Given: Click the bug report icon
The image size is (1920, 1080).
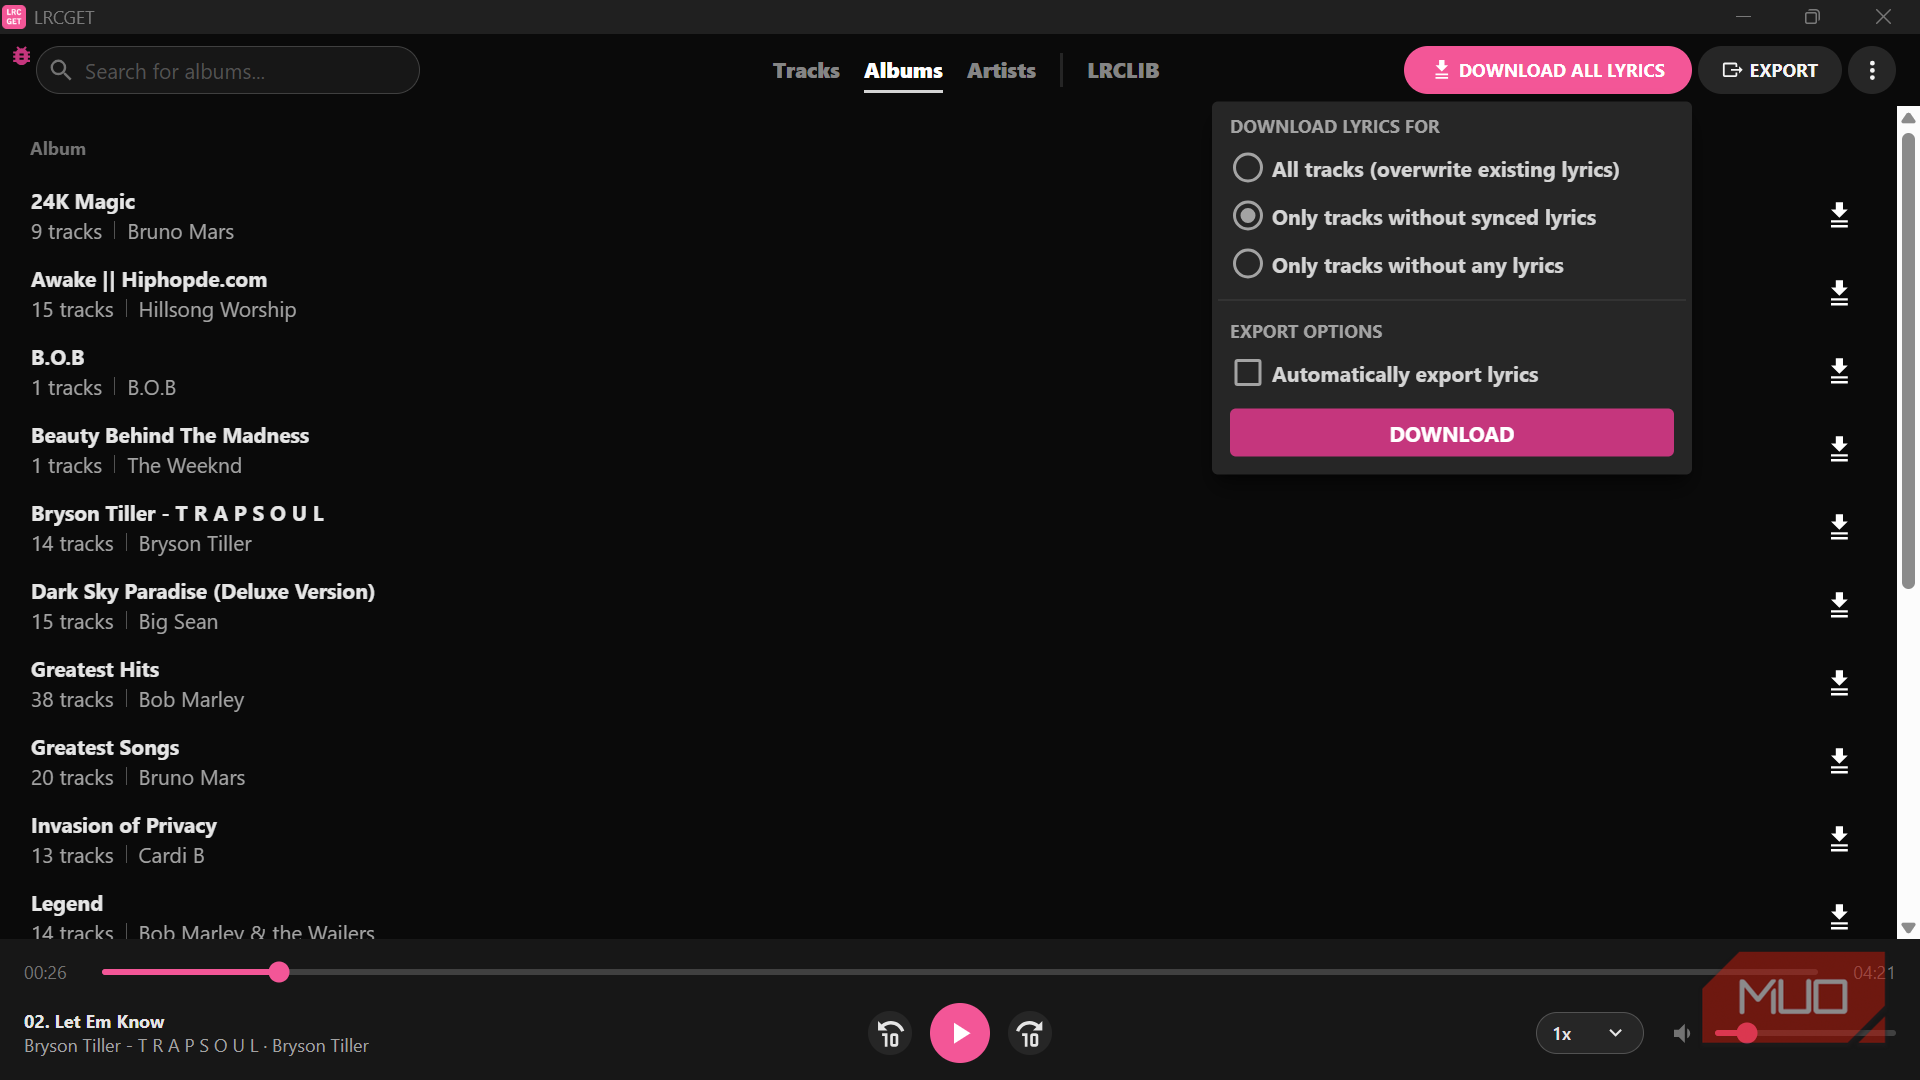Looking at the screenshot, I should coord(21,56).
